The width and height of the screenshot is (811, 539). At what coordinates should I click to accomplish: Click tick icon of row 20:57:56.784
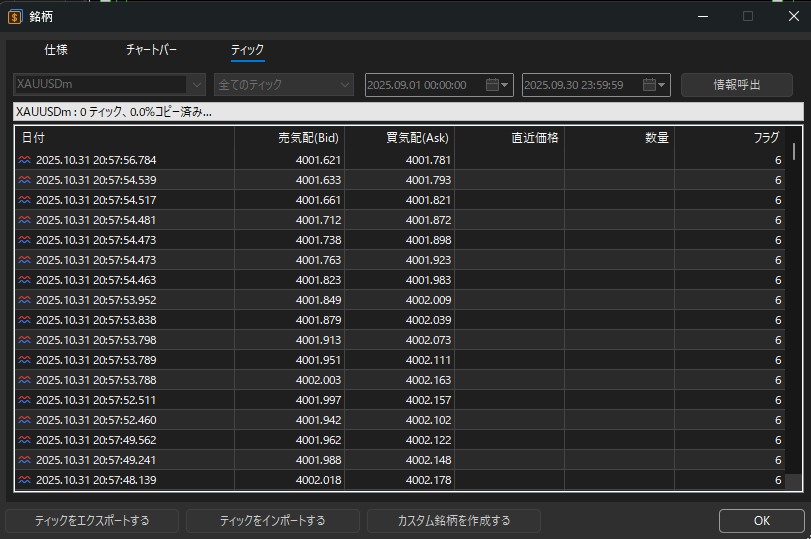[24, 160]
